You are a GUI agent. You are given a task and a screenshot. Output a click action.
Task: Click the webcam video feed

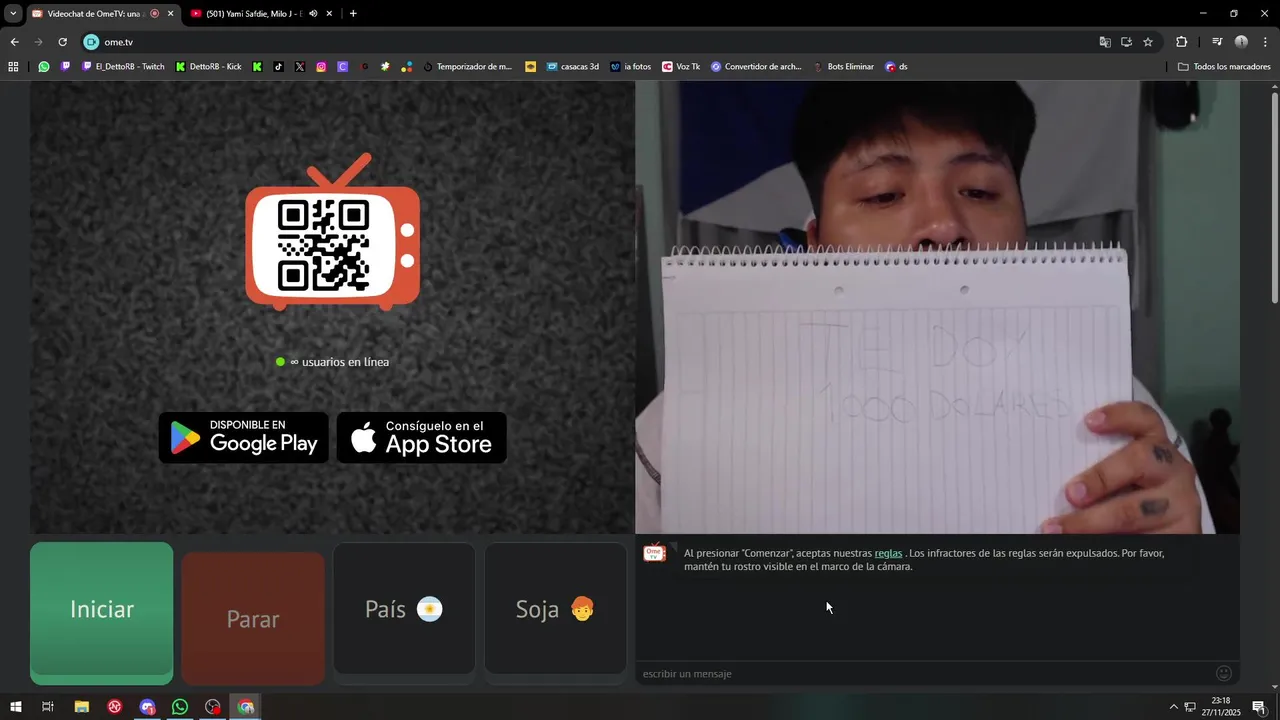point(937,307)
